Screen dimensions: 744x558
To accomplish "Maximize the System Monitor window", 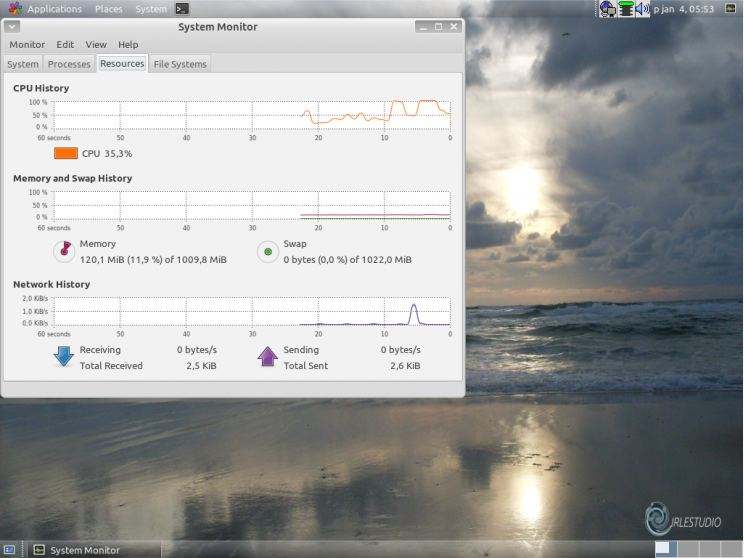I will click(x=438, y=27).
